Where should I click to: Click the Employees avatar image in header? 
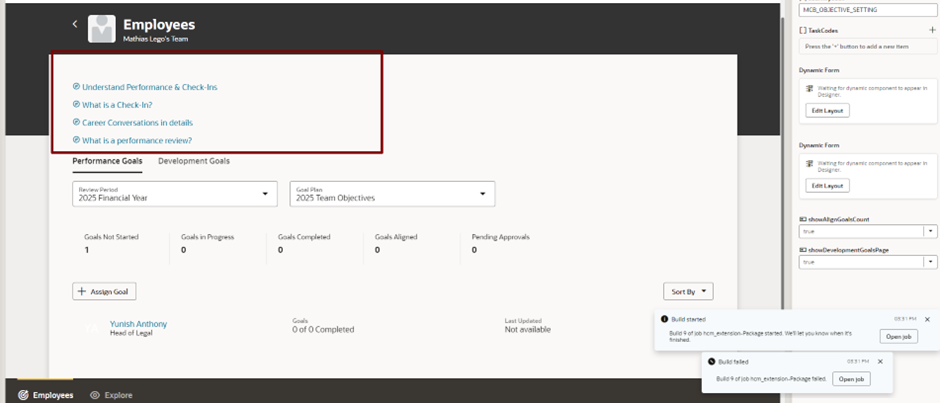(101, 29)
